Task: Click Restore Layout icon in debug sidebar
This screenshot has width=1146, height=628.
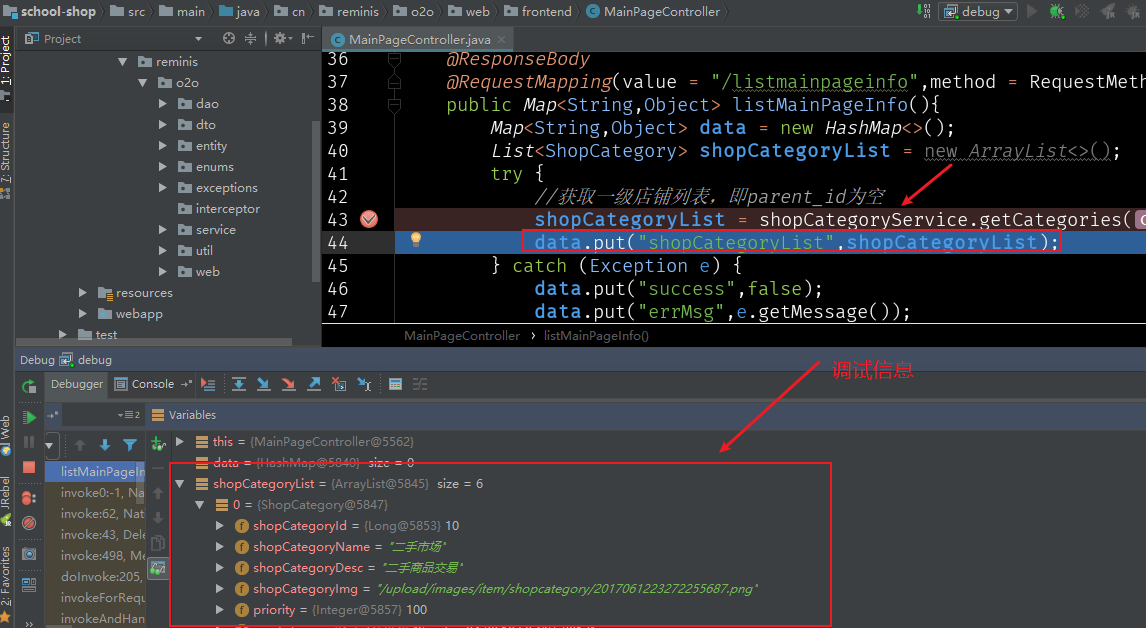Action: 29,585
